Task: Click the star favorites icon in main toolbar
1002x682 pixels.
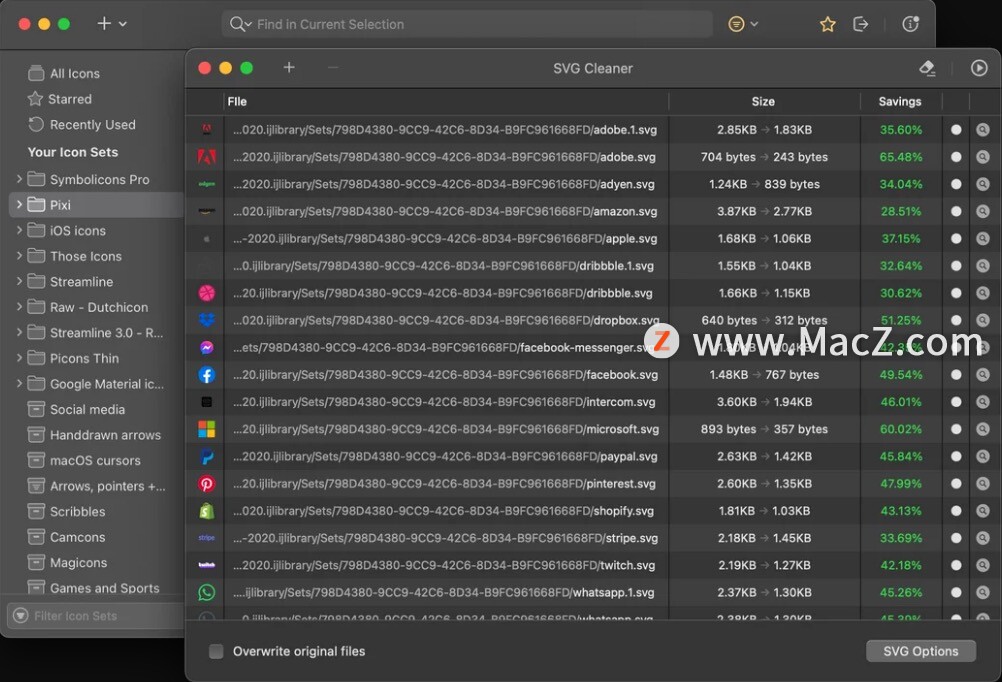Action: pyautogui.click(x=828, y=24)
